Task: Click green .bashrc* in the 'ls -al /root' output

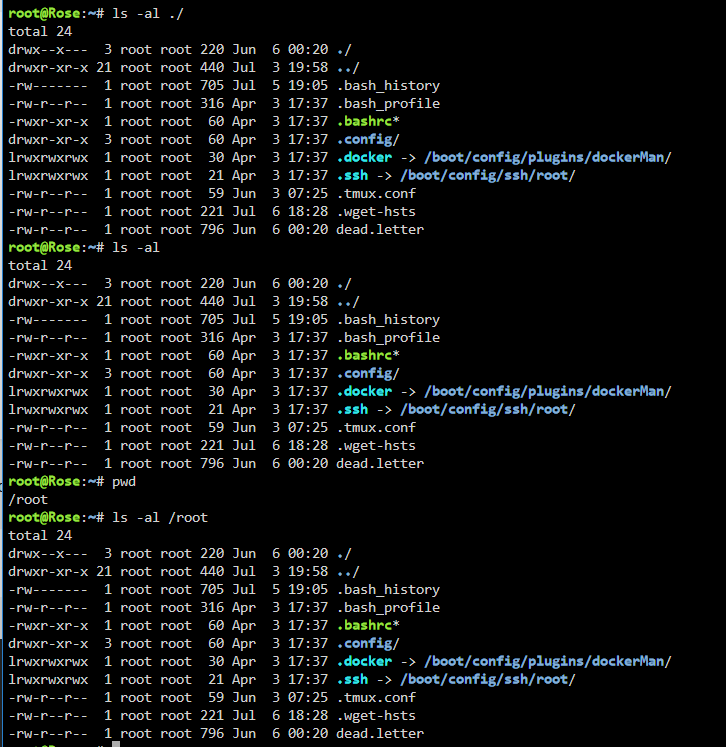Action: (368, 626)
